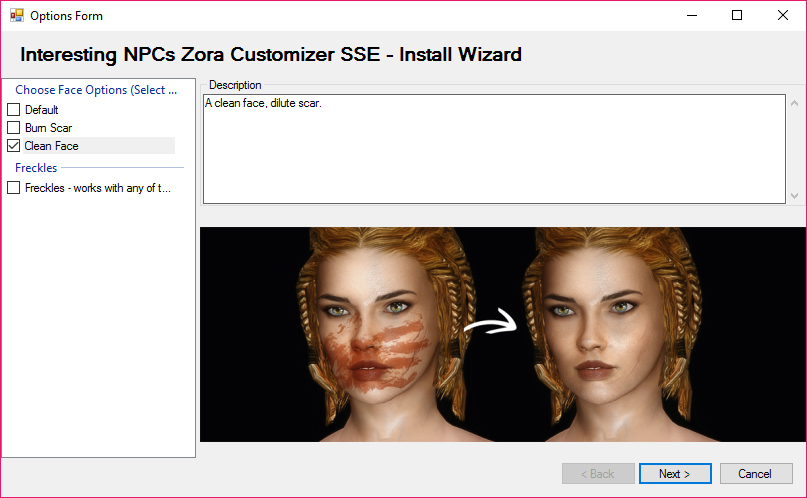Click the description scrollbar up arrow

(x=794, y=103)
